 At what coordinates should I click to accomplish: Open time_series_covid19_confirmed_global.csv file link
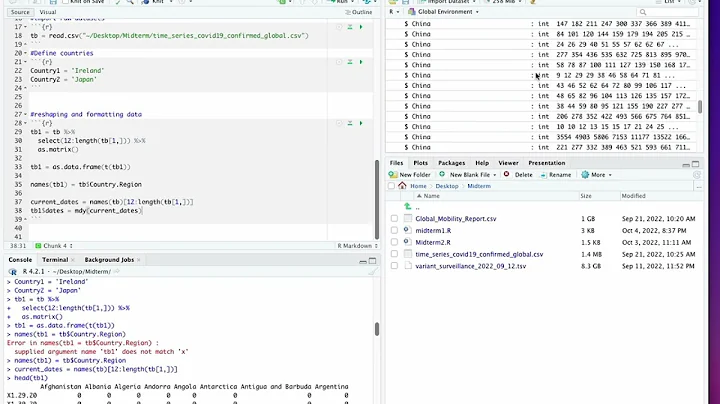[x=479, y=254]
